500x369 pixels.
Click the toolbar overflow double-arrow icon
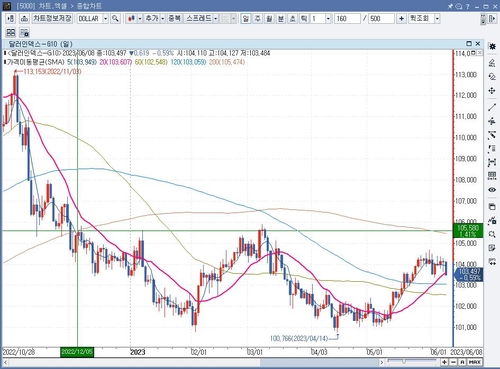pyautogui.click(x=483, y=19)
